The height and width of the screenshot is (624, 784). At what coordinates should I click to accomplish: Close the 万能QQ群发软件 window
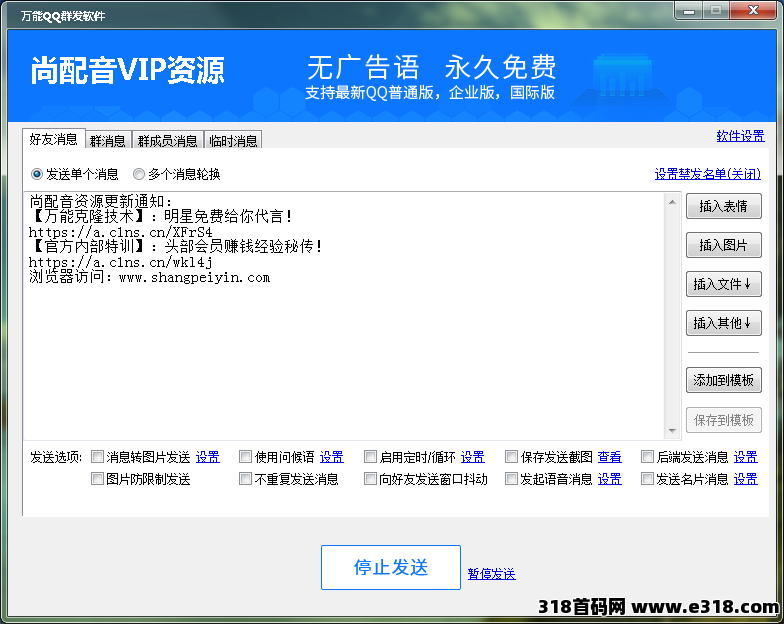tap(754, 11)
